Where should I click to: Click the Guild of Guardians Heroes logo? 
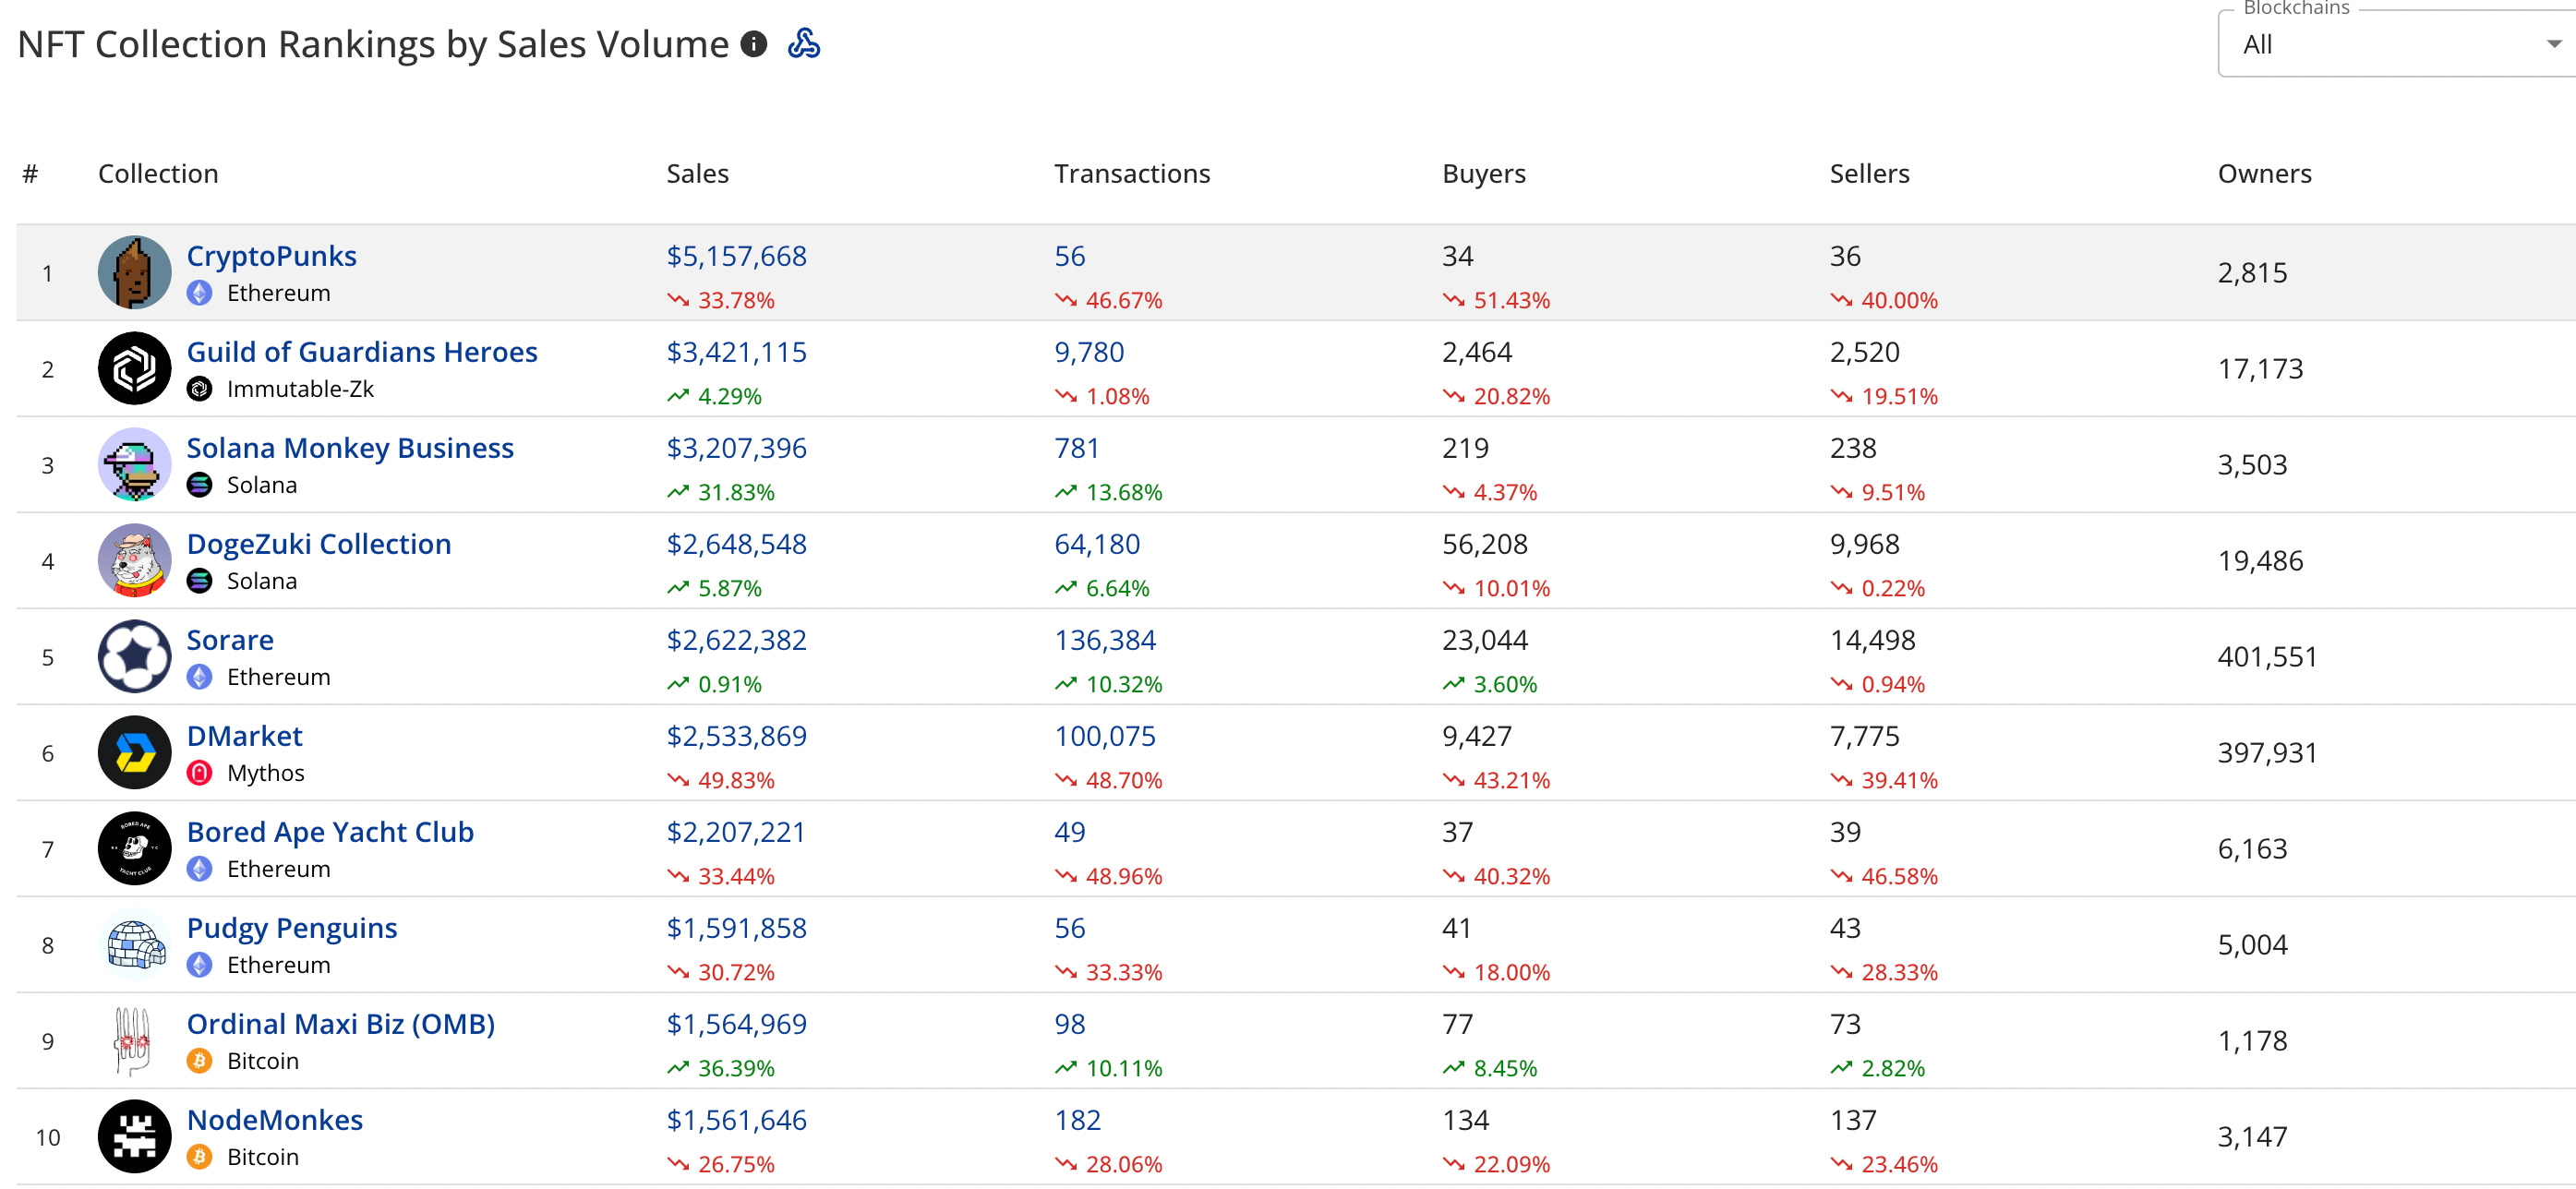pos(134,369)
